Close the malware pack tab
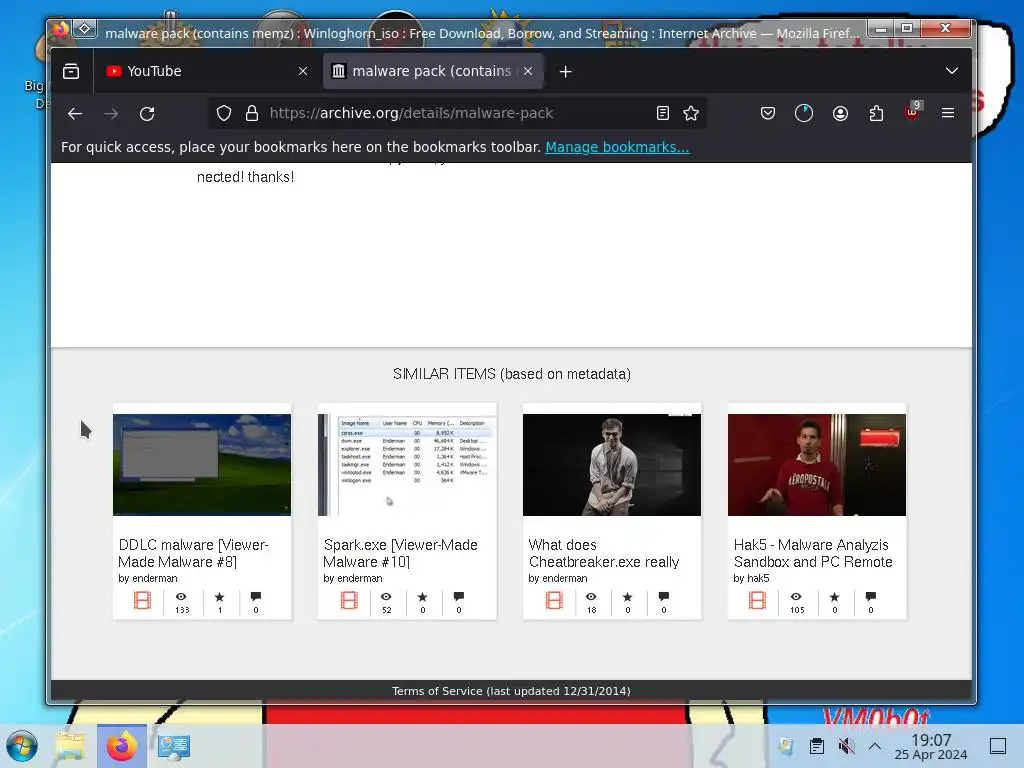The height and width of the screenshot is (768, 1024). [528, 71]
